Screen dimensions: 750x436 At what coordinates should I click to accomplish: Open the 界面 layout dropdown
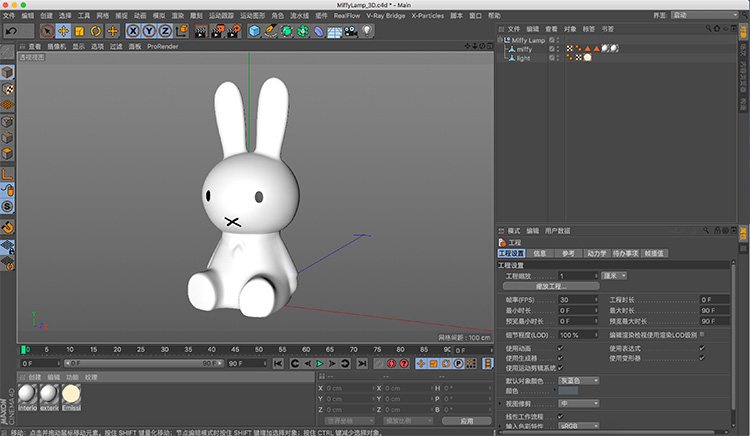[705, 15]
